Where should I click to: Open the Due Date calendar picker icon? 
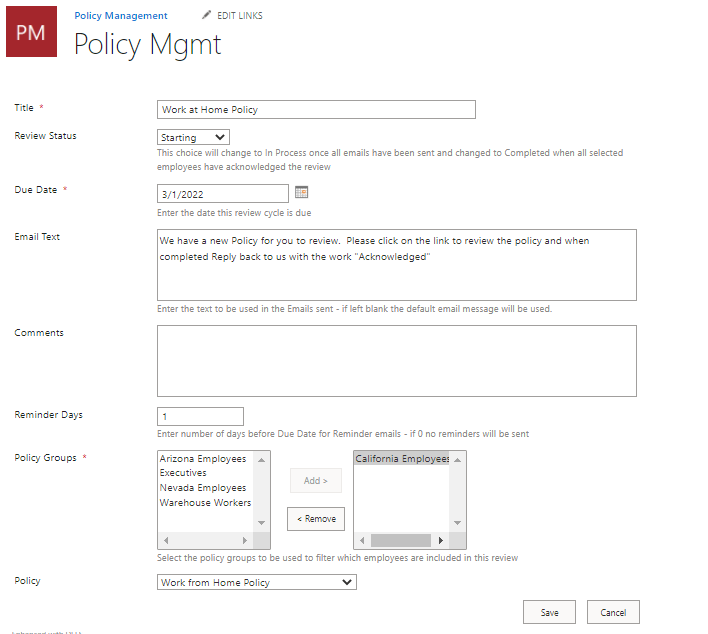(301, 192)
